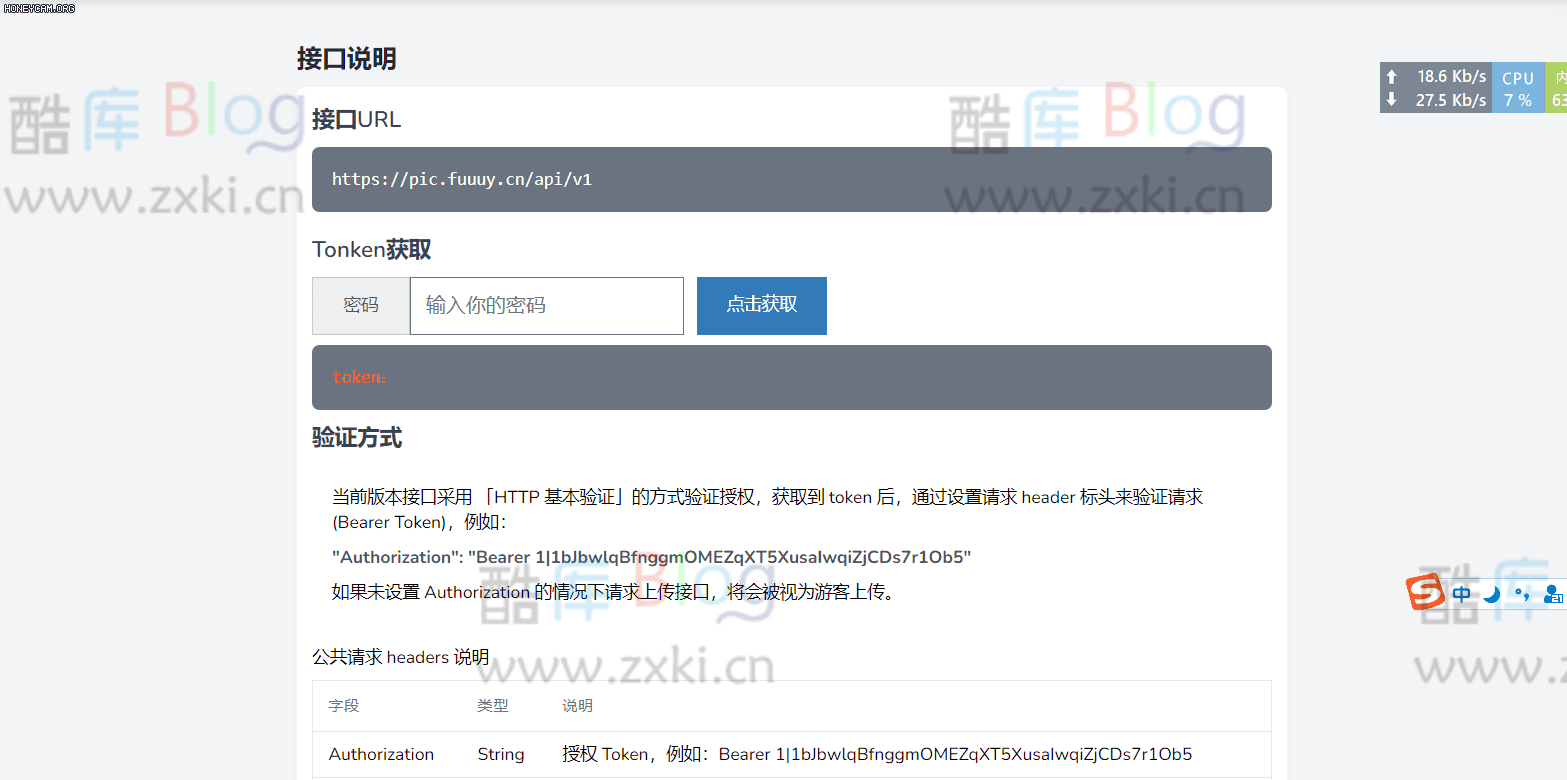Image resolution: width=1567 pixels, height=780 pixels.
Task: Click the download speed arrow showing 27.5 Kb/s
Action: 1391,100
